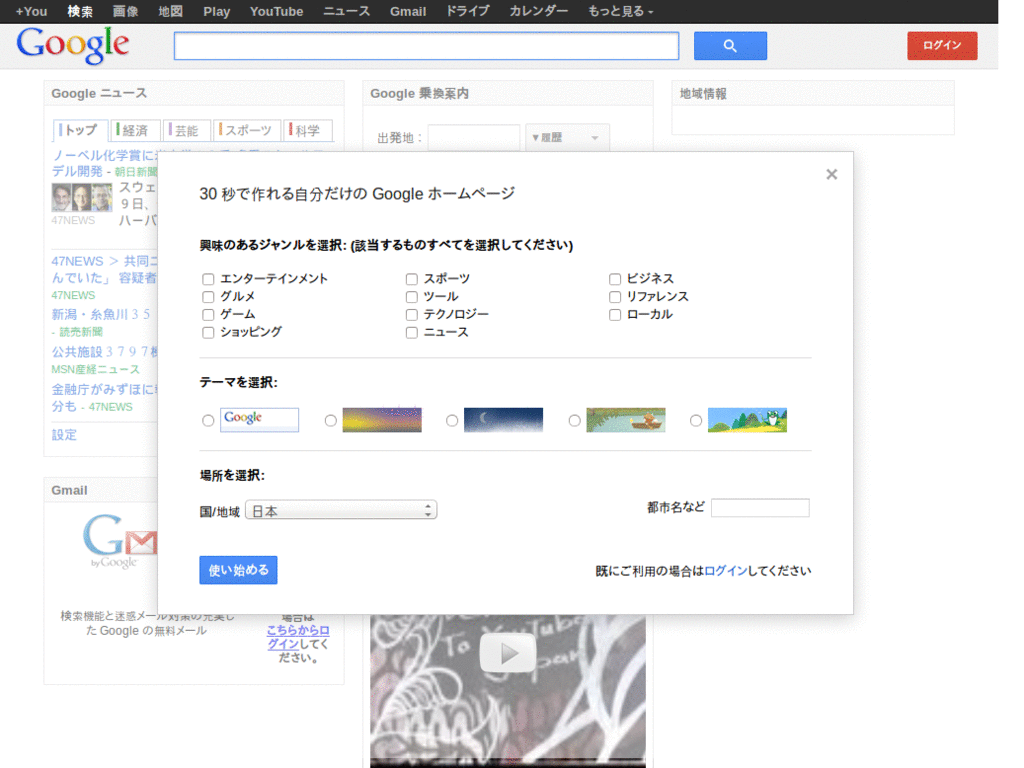The image size is (1024, 768).
Task: Select the 芸能 news tab
Action: pos(187,130)
